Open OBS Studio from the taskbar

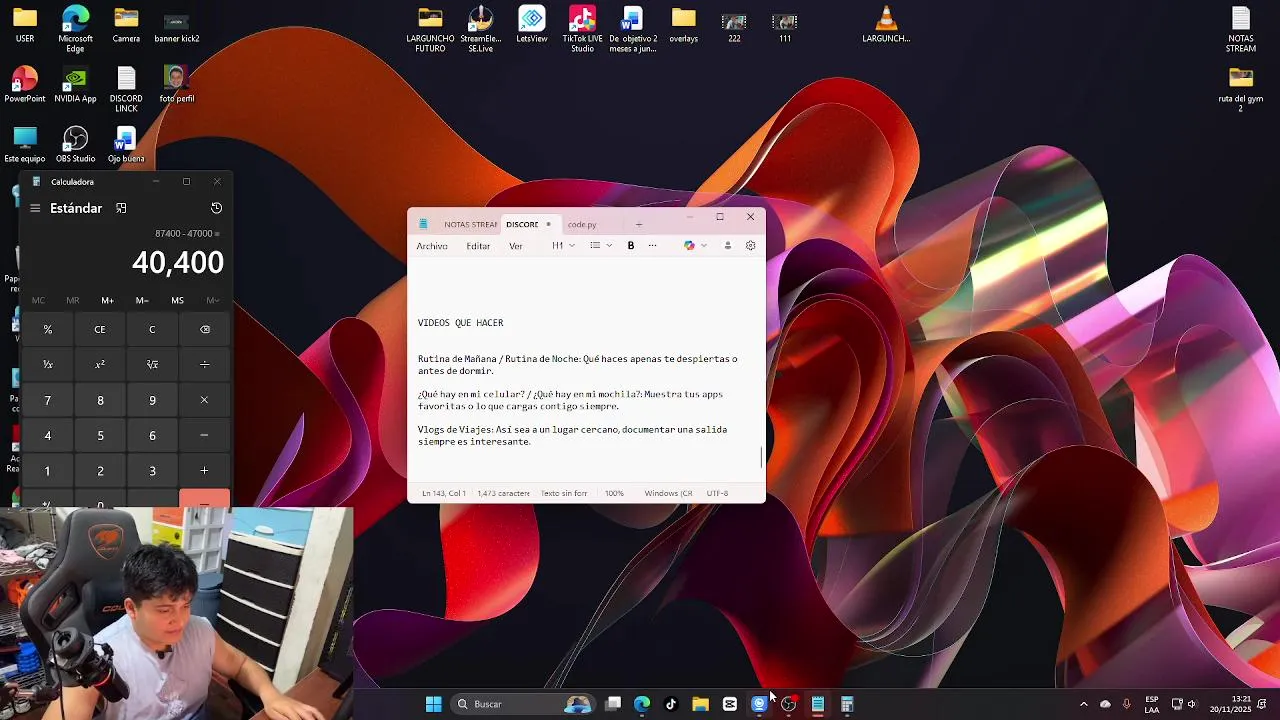(788, 704)
